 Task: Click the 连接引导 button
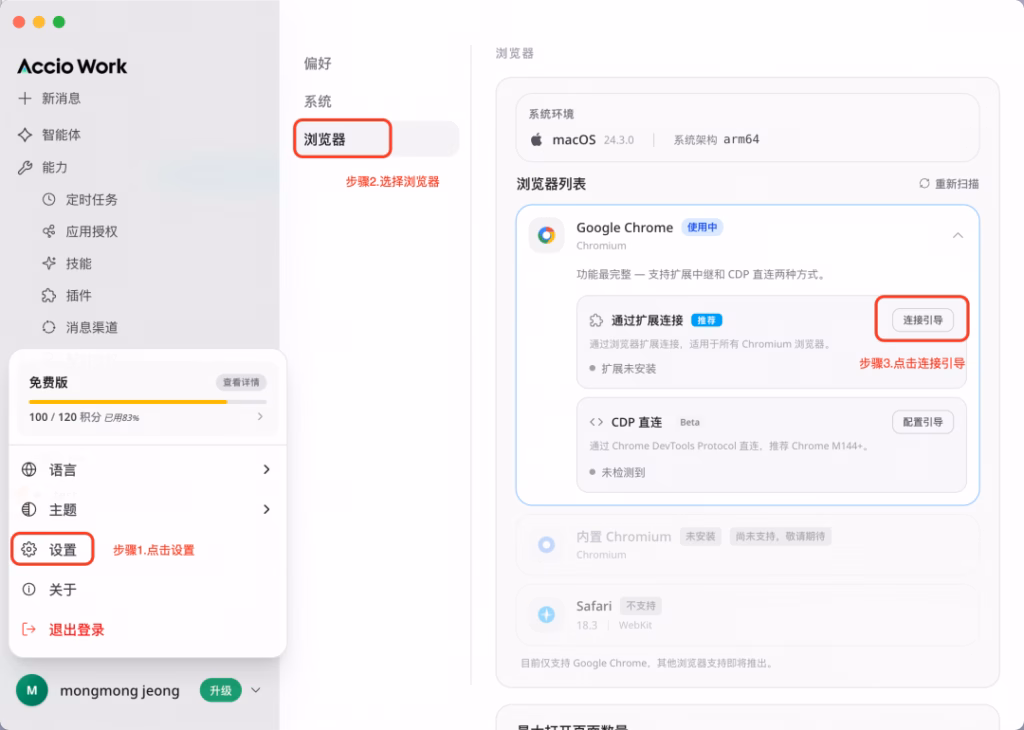point(922,320)
